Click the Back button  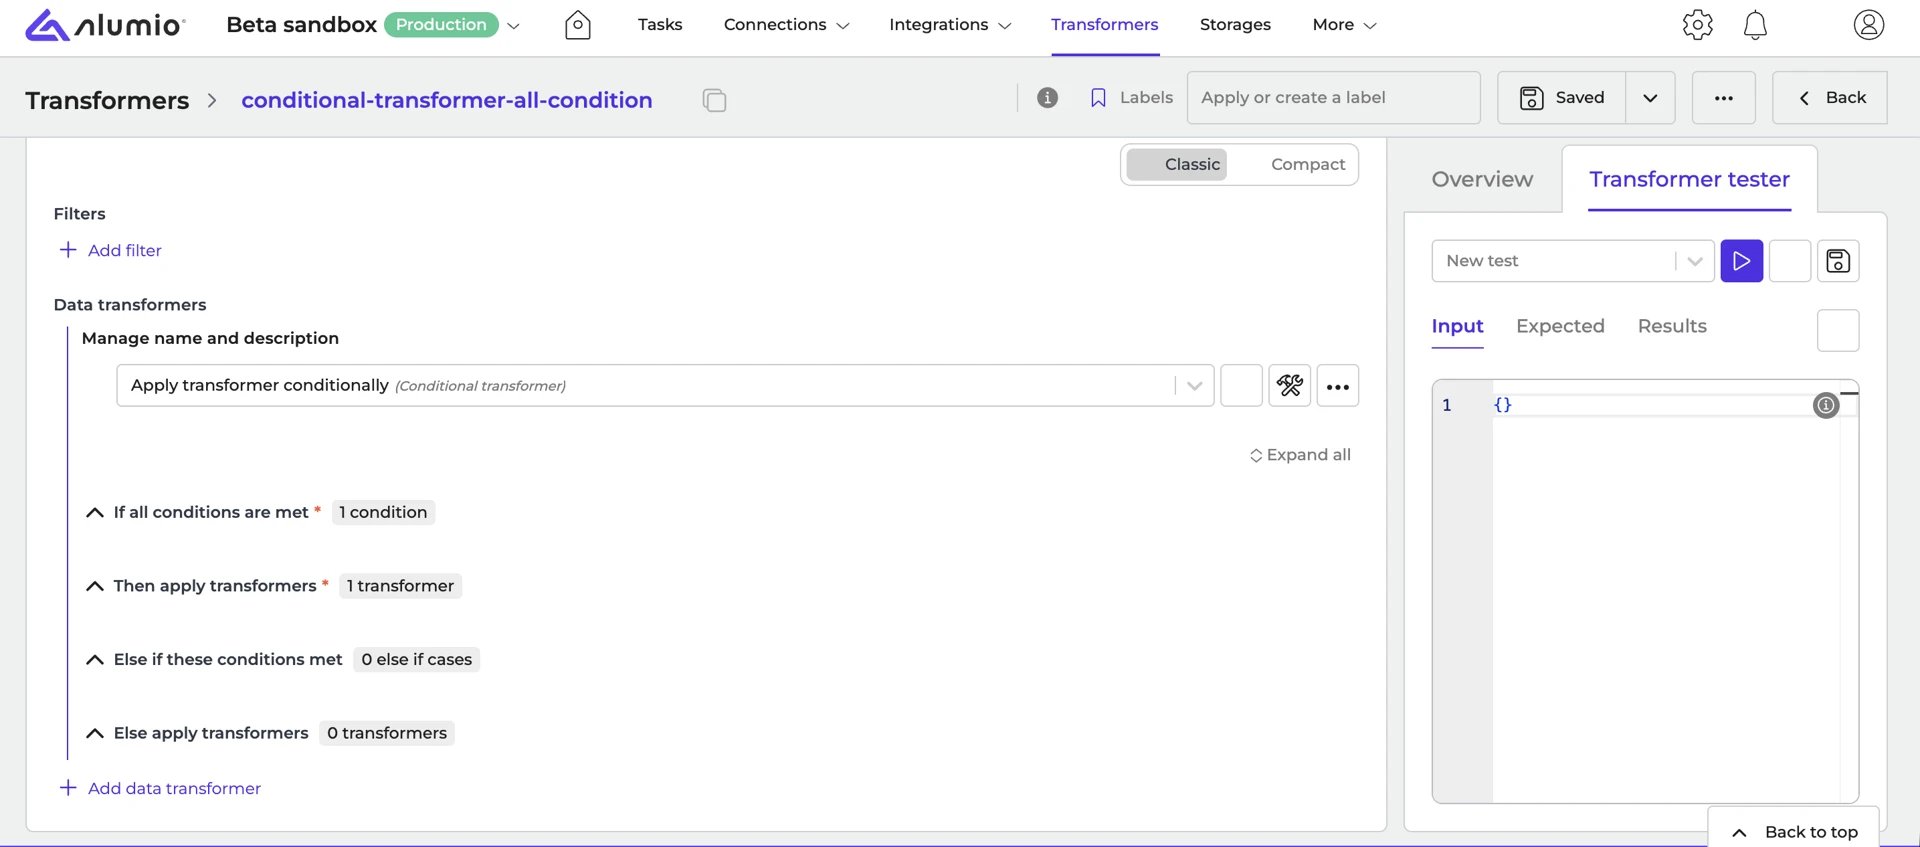click(x=1830, y=98)
